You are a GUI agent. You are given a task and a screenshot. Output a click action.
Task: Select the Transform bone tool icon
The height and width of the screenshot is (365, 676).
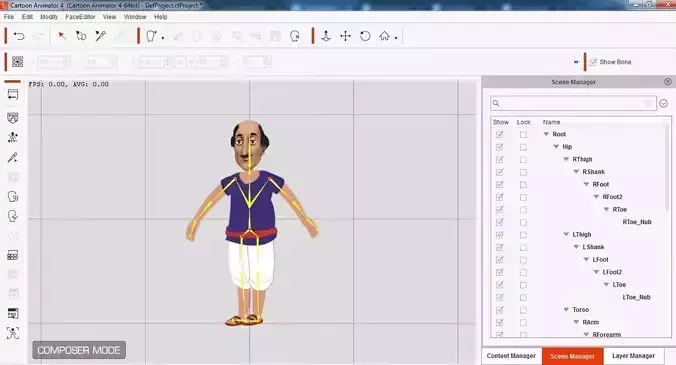point(81,36)
